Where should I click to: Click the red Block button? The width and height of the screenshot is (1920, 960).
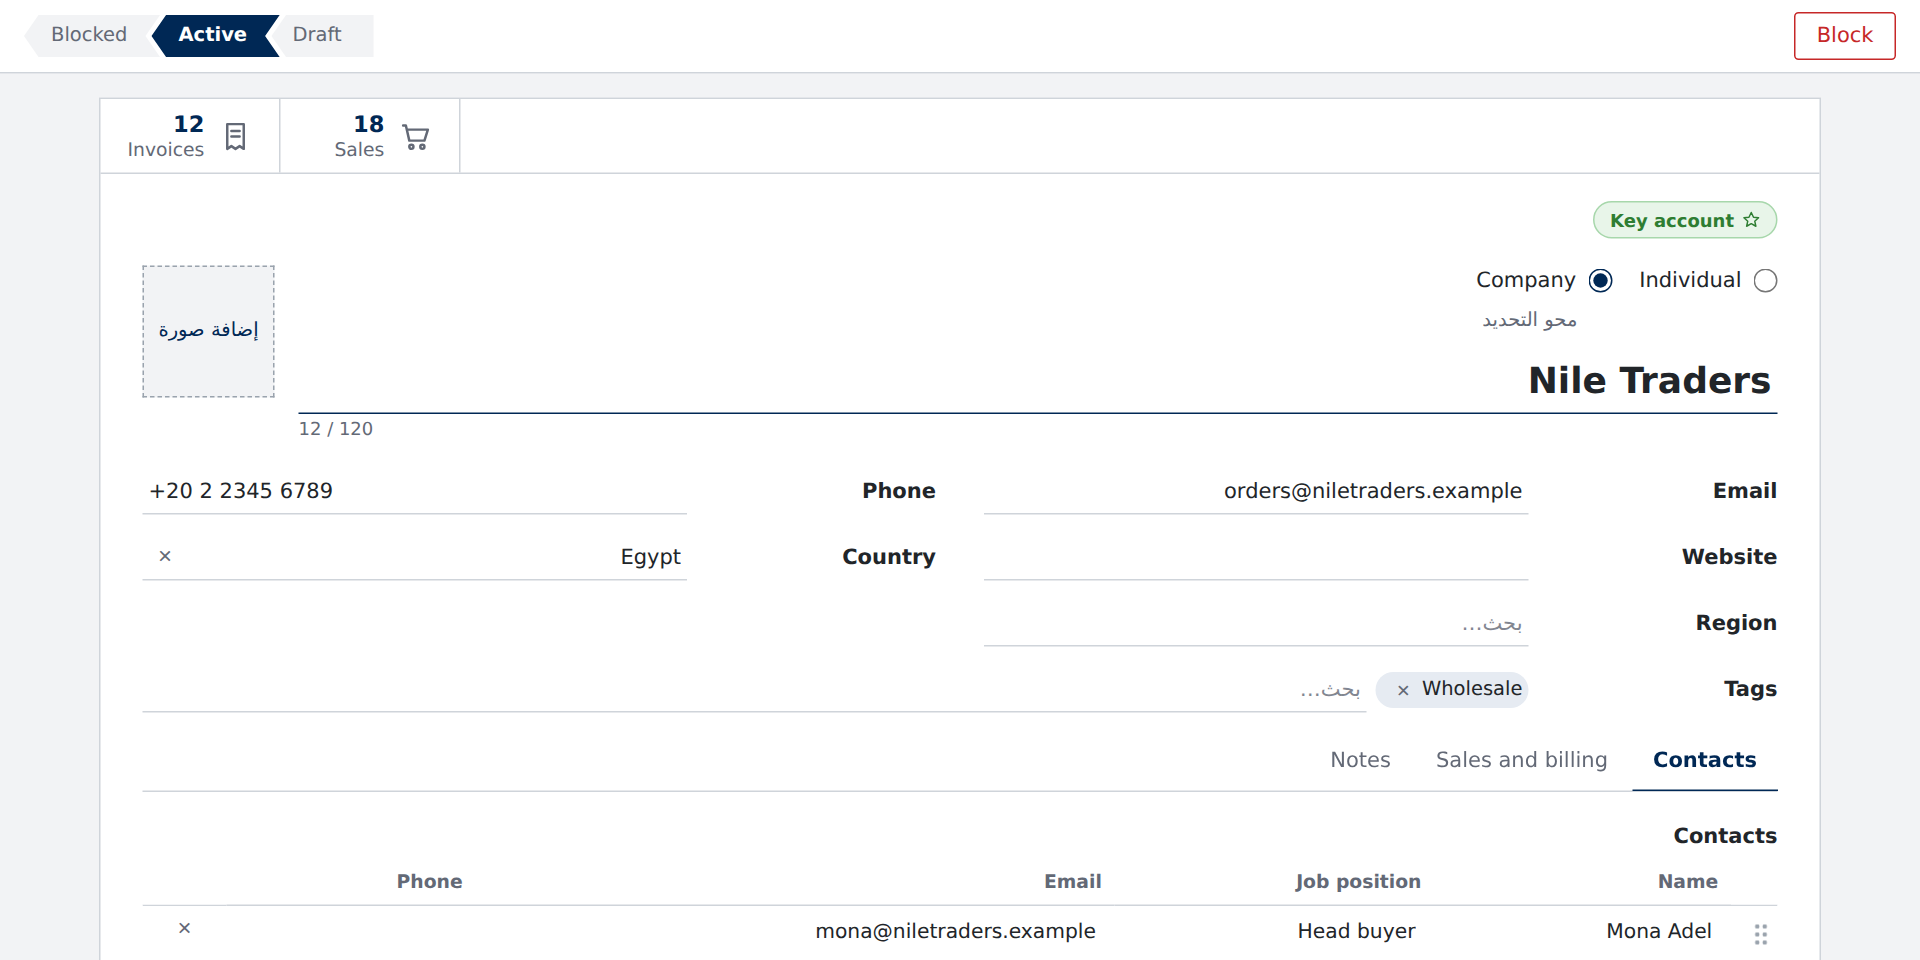(x=1844, y=36)
